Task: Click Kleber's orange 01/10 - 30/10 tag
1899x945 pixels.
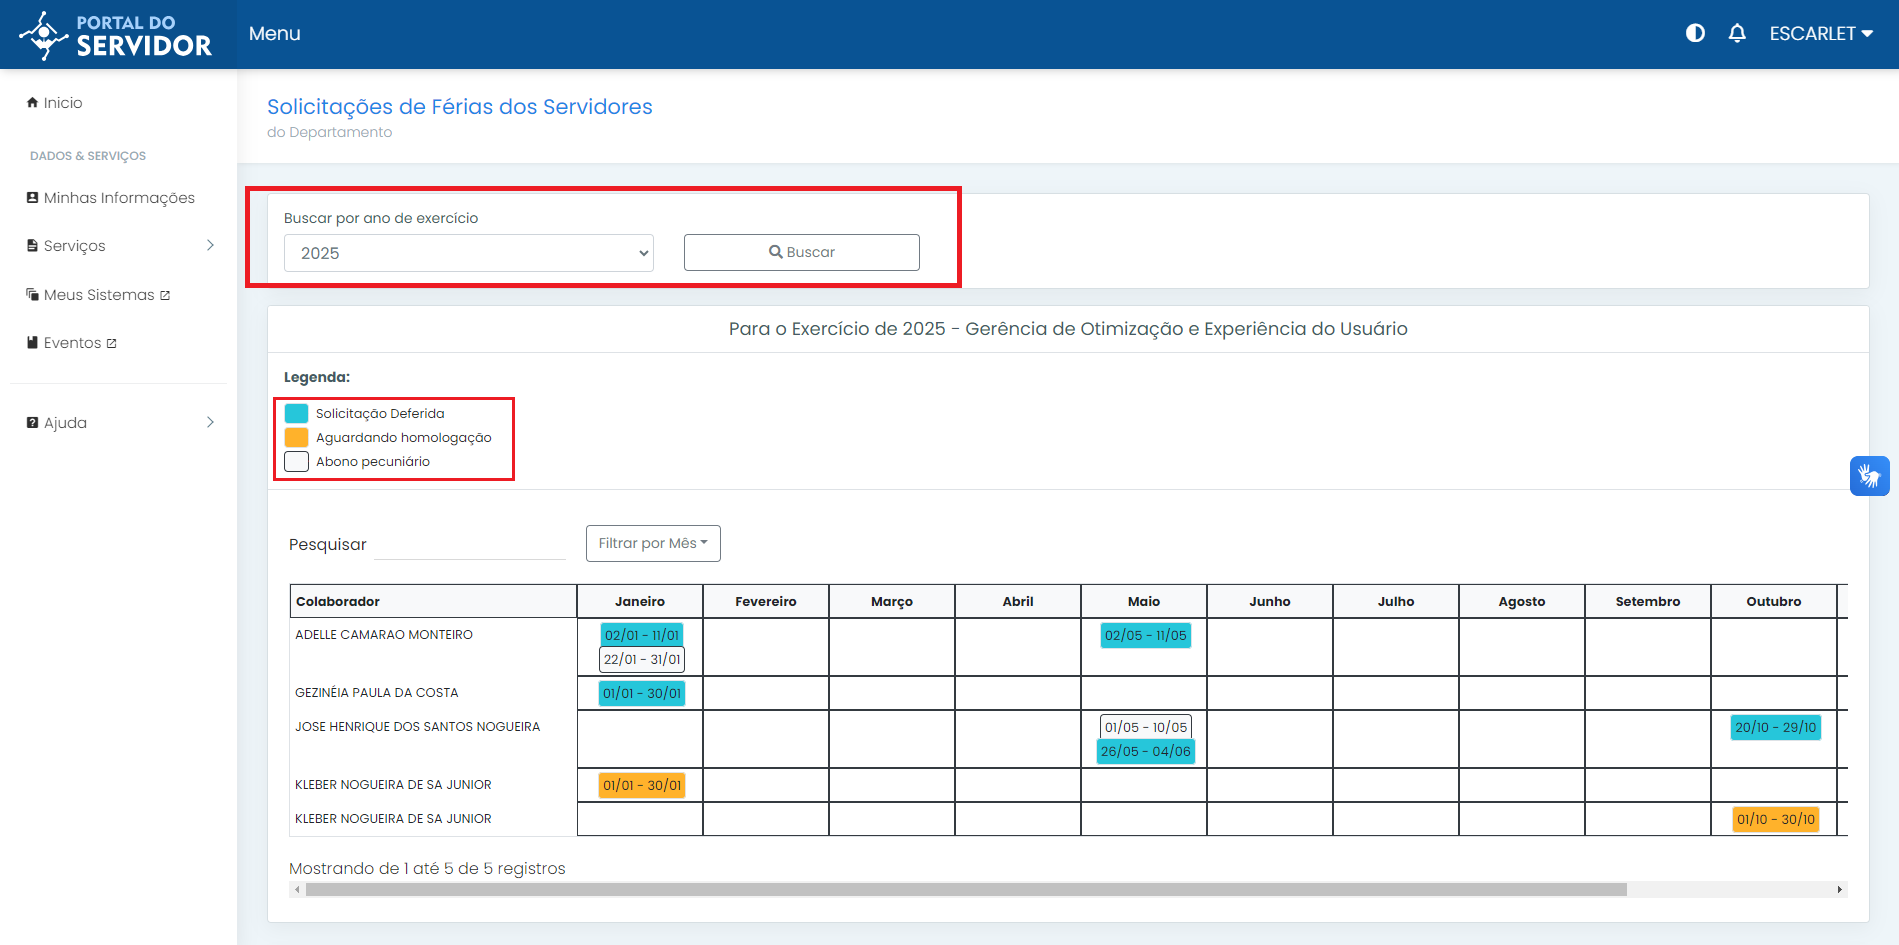Action: tap(1776, 819)
